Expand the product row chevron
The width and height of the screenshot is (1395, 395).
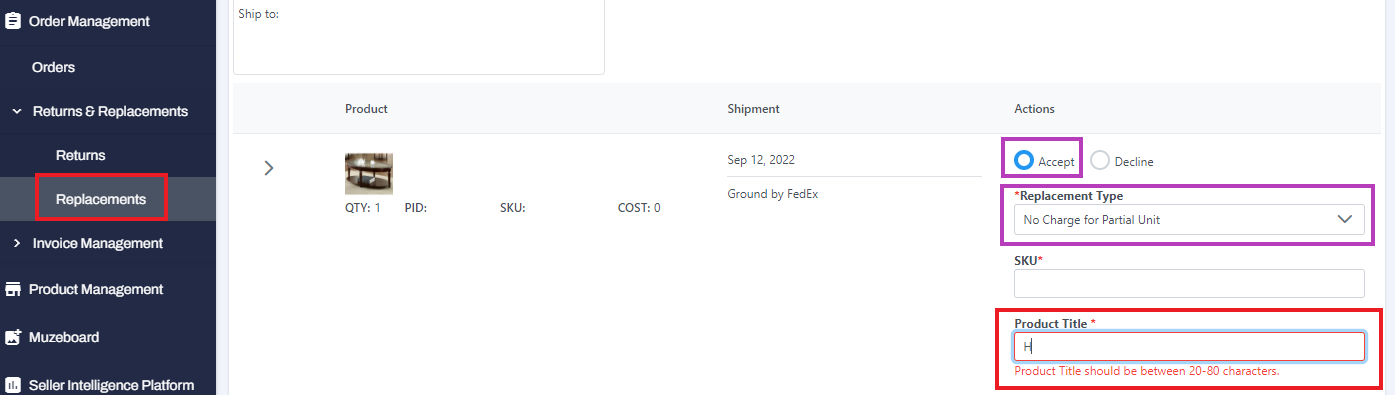pos(268,167)
